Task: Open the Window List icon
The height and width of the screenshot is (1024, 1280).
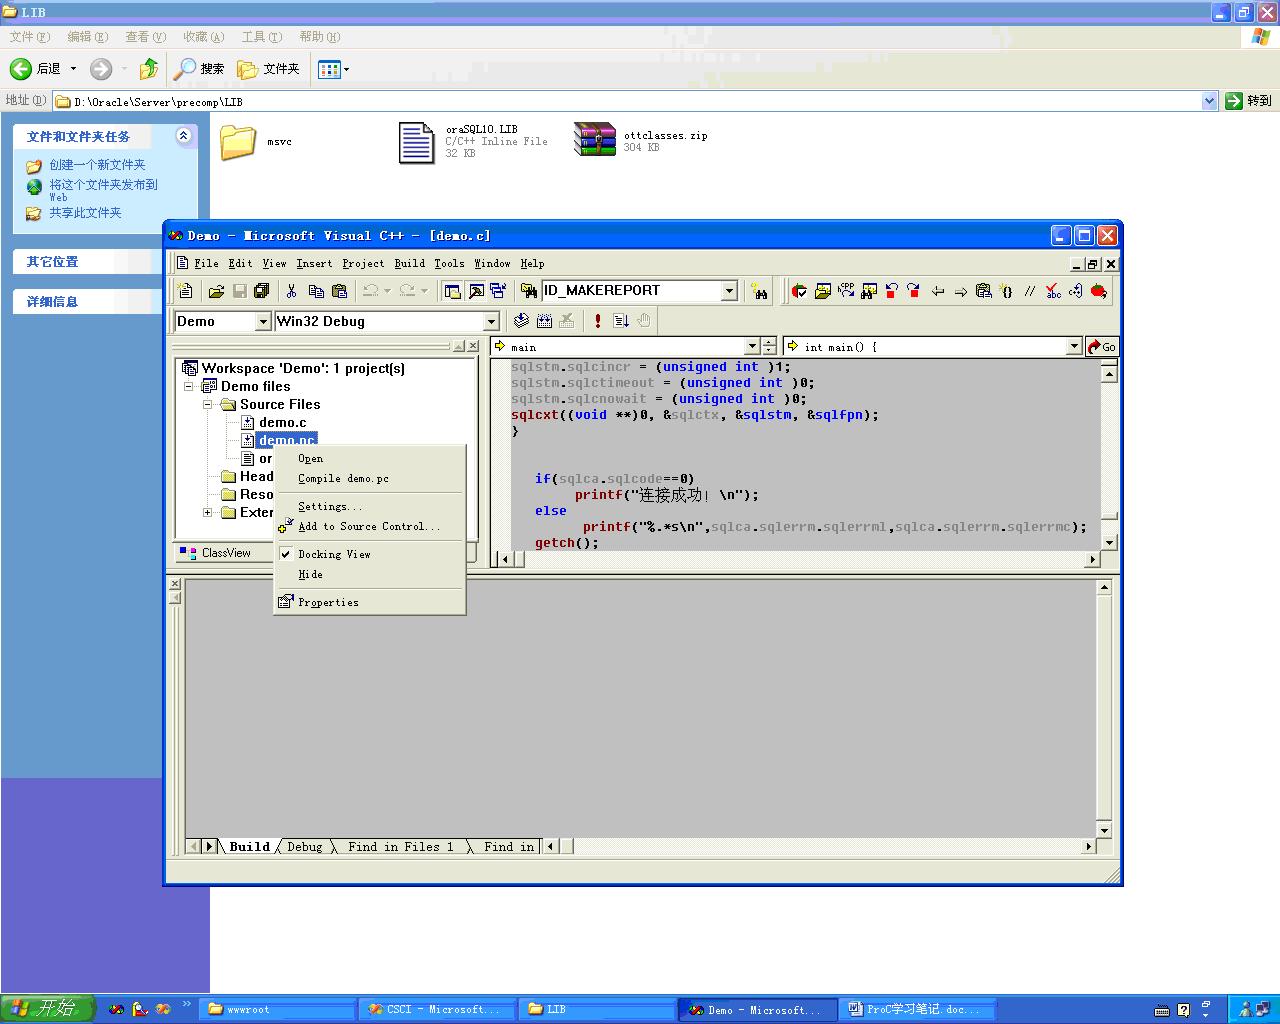Action: [498, 291]
